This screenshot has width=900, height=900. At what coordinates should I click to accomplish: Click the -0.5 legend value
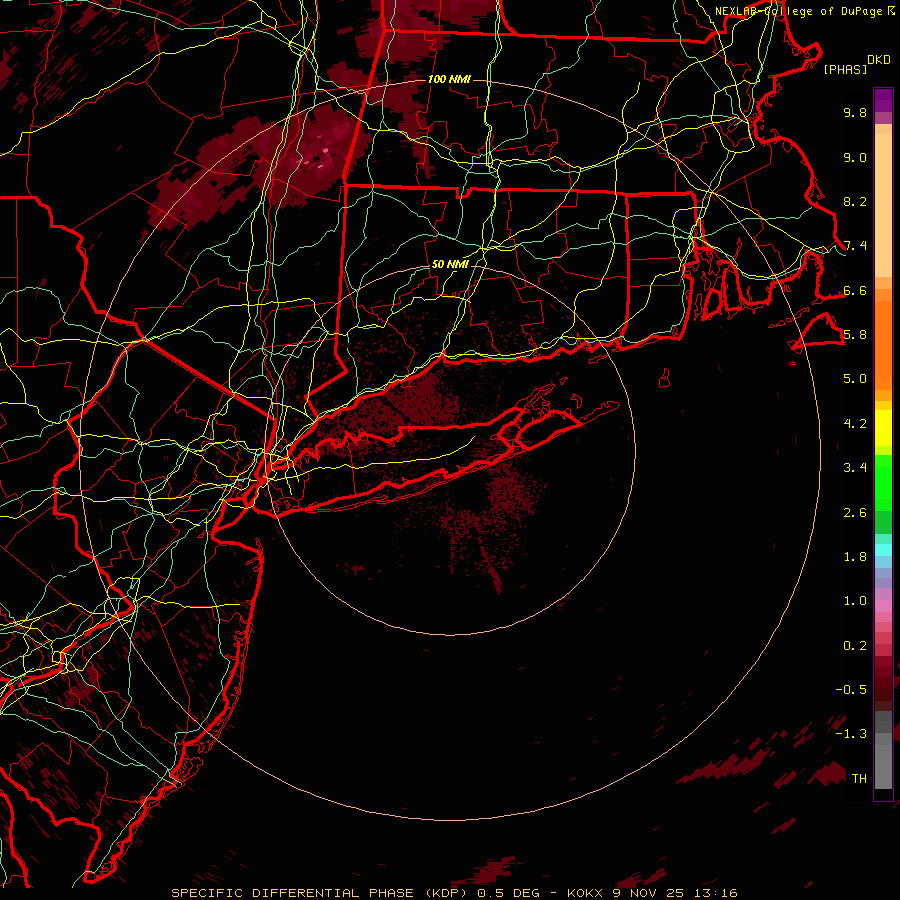click(x=851, y=690)
